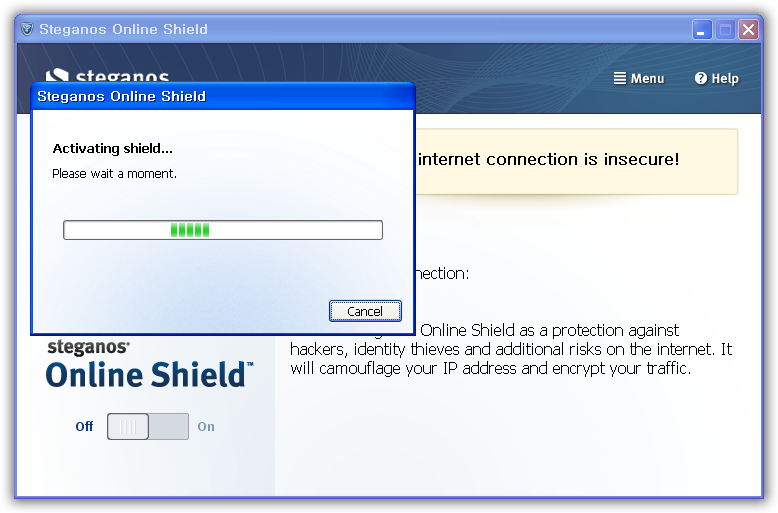Select the Off label beside the switch

tap(84, 427)
